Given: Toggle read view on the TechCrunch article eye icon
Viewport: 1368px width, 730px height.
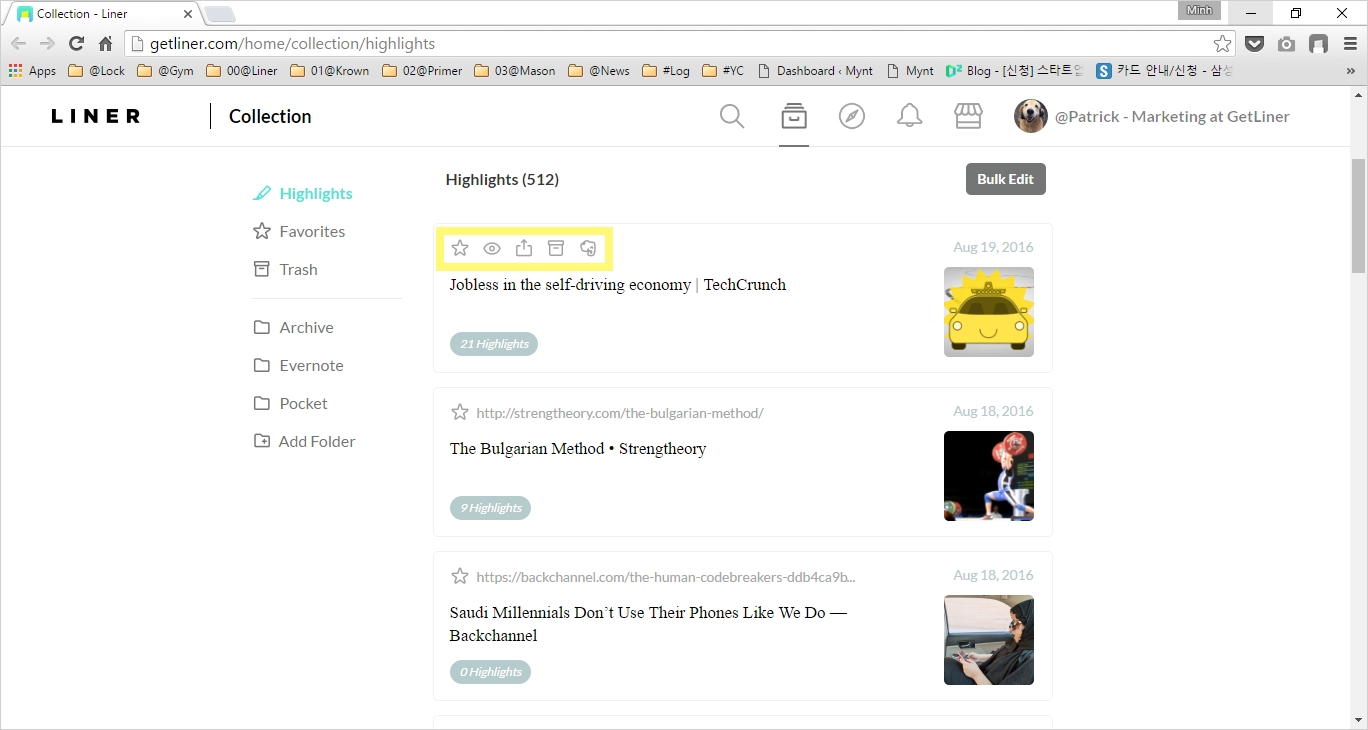Looking at the screenshot, I should [491, 248].
